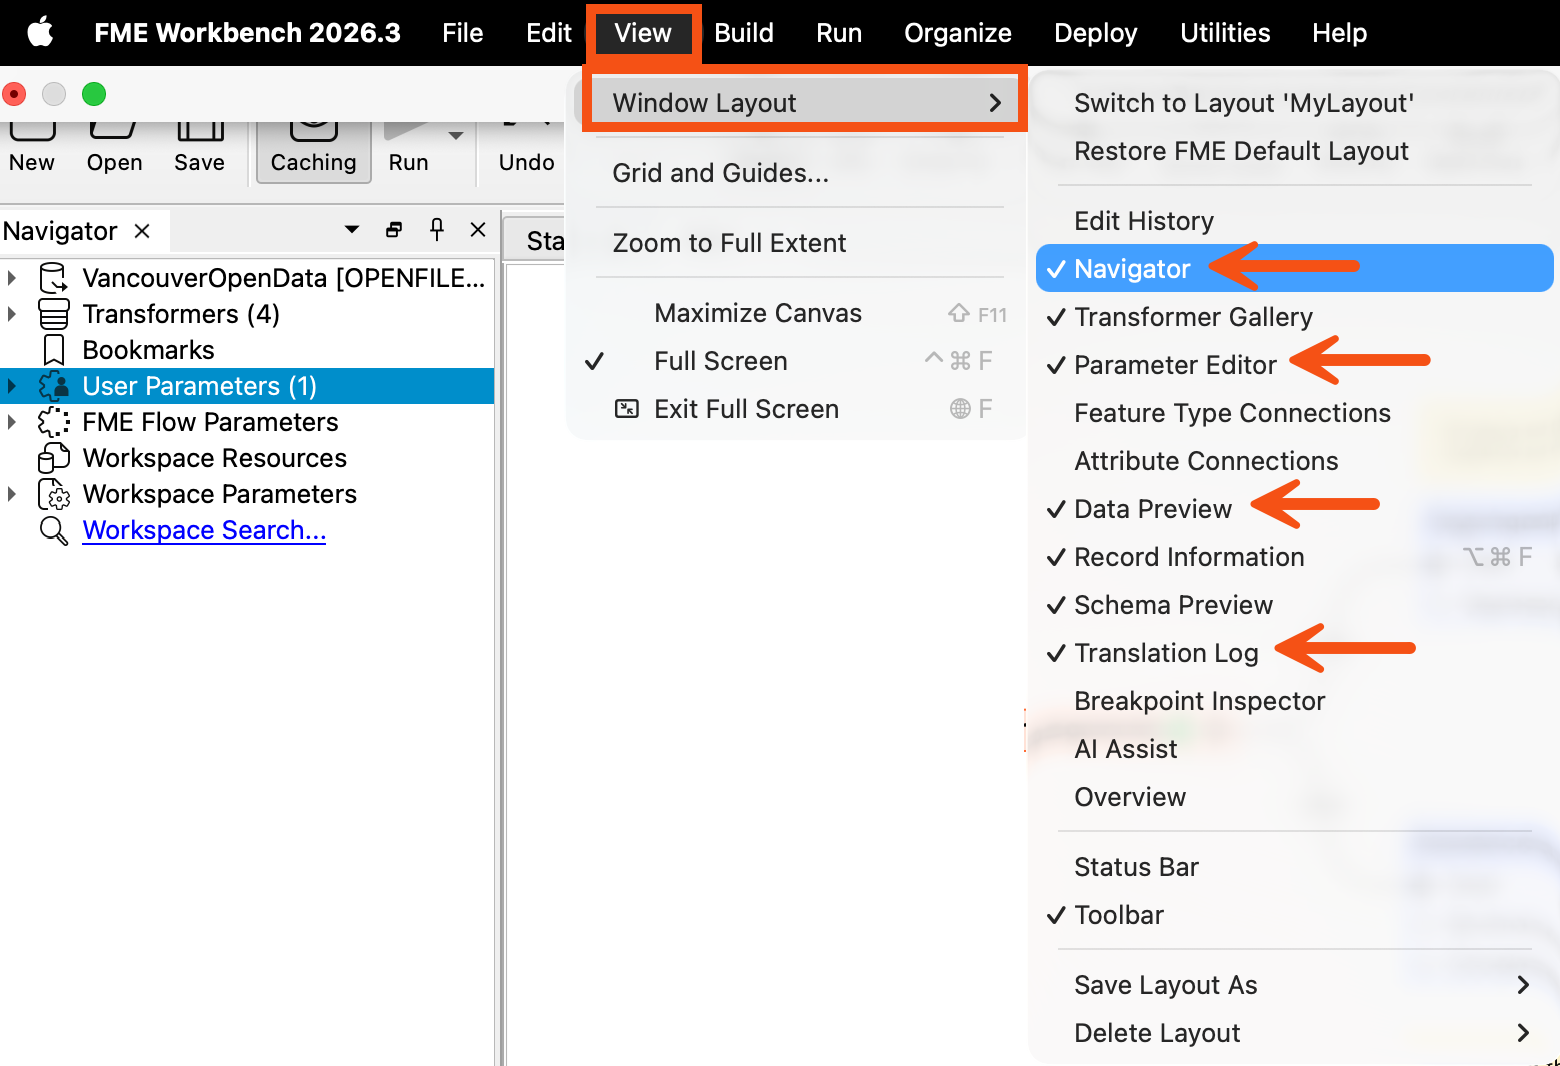Expand the FME Flow Parameters node
Screen dimensions: 1560x1066
coord(12,422)
